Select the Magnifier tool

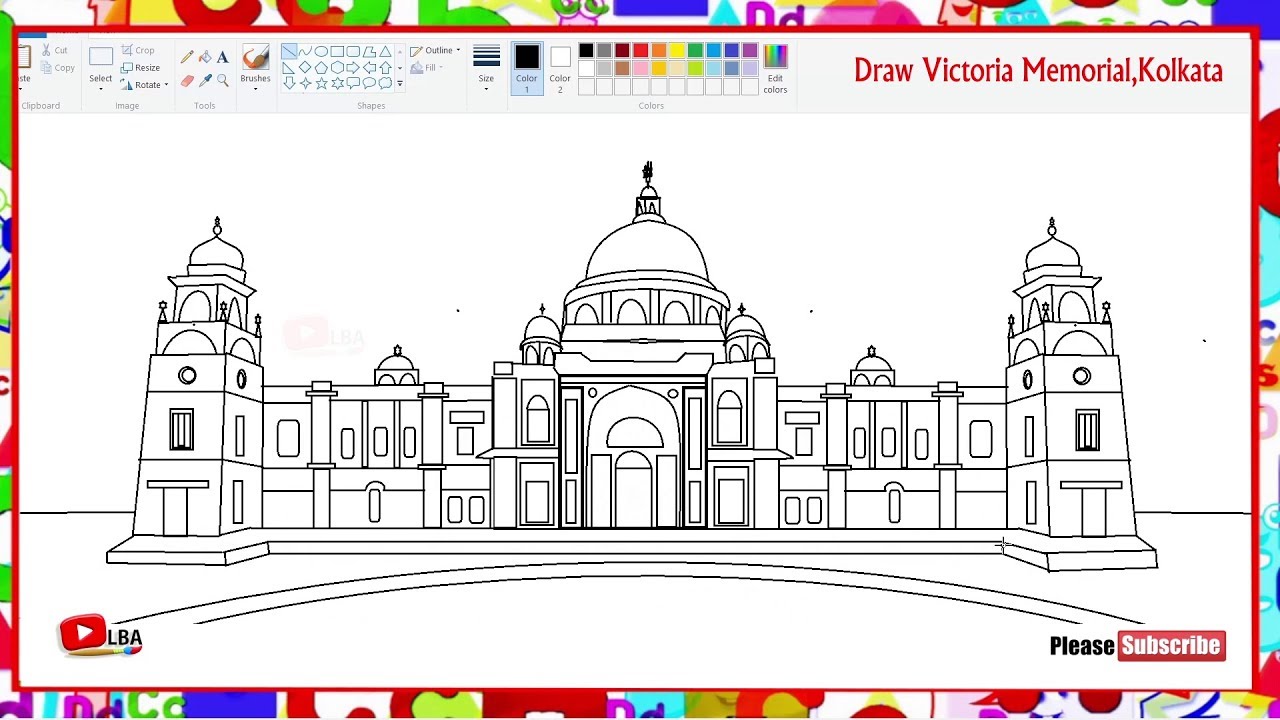click(x=222, y=81)
